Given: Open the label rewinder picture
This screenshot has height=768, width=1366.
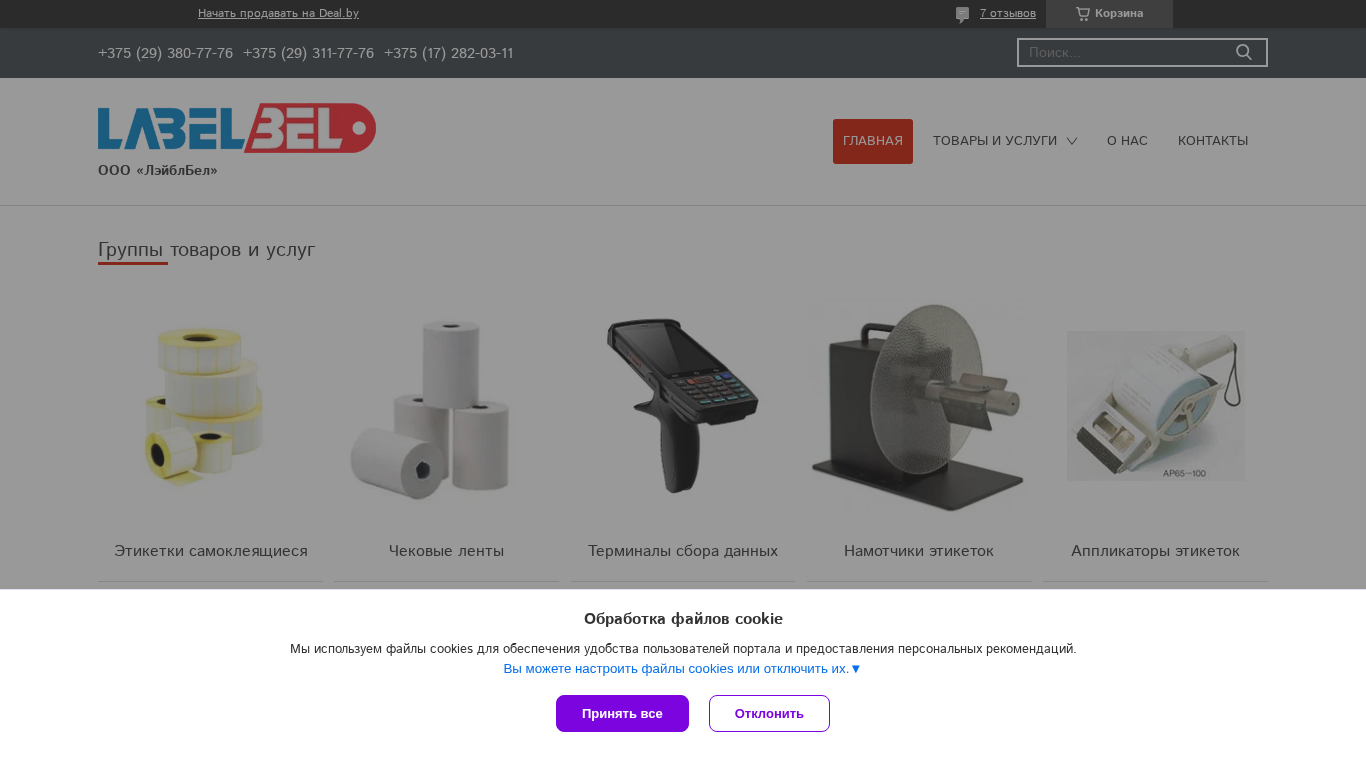Looking at the screenshot, I should (919, 407).
